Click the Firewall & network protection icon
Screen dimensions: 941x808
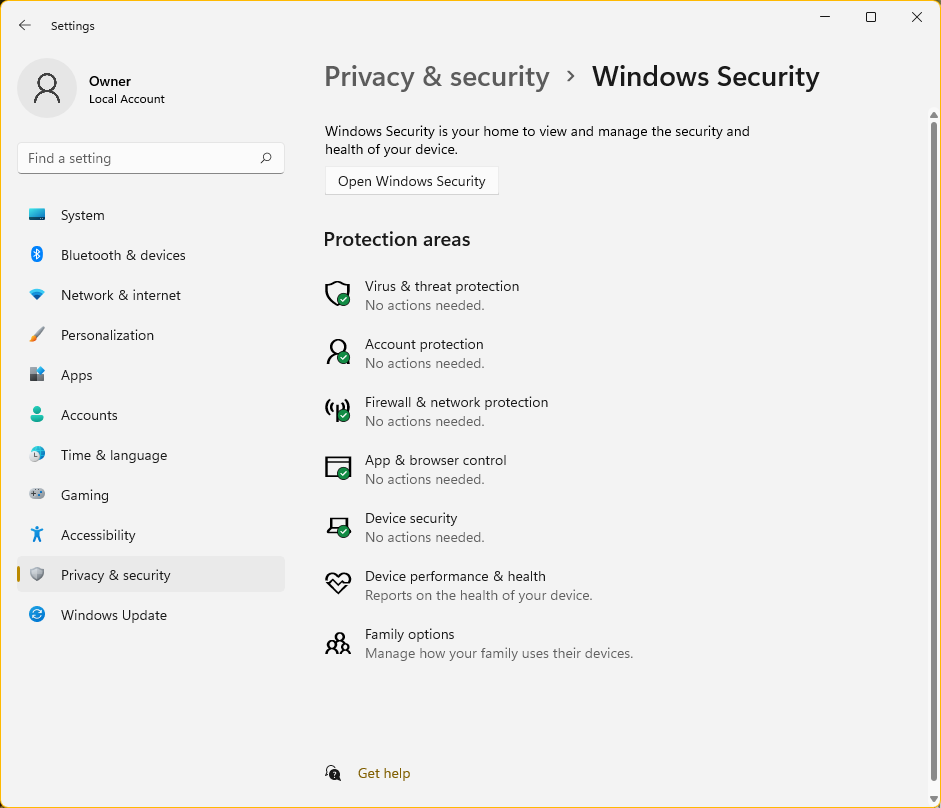pos(338,410)
